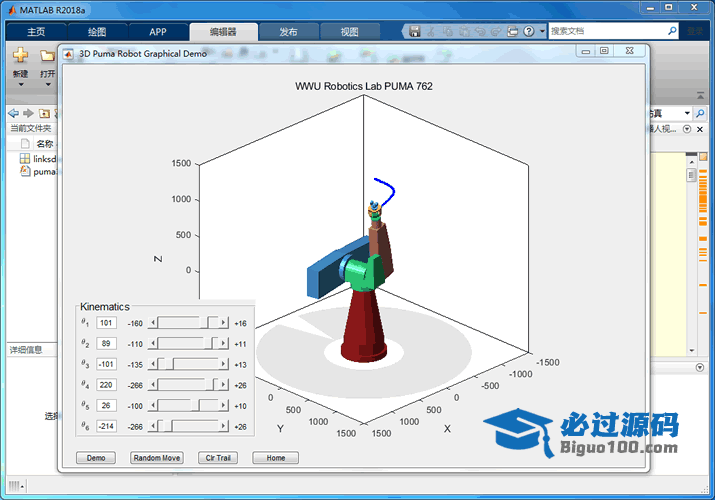
Task: Decrease θ1 with its left slider arrow
Action: point(153,323)
